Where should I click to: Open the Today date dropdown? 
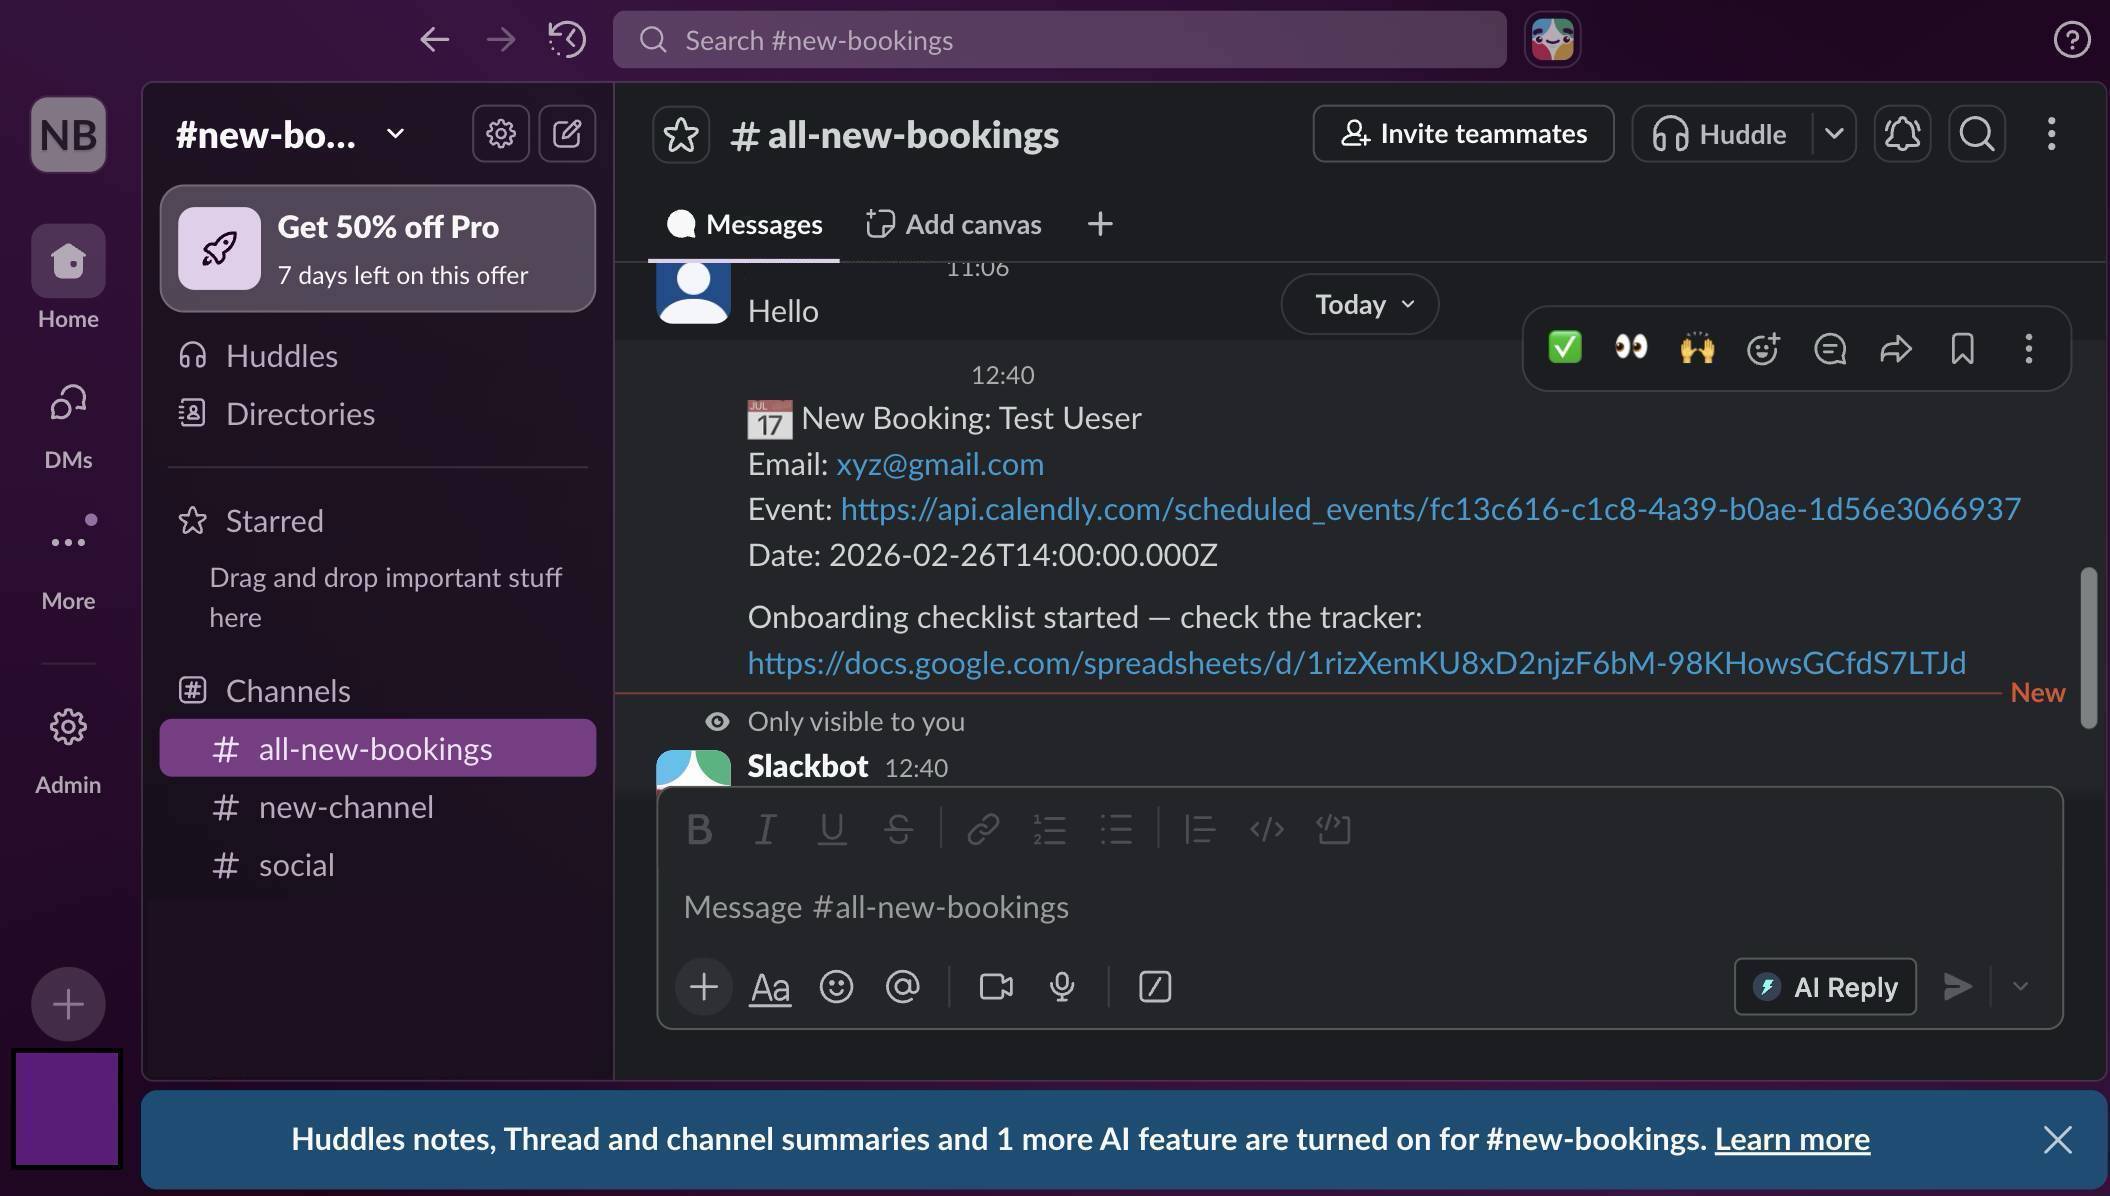pos(1358,304)
